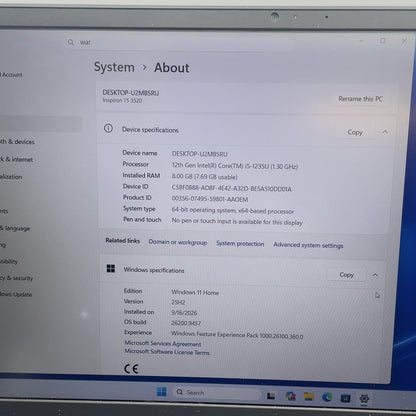
Task: Click the Settings gear taskbar icon
Action: [364, 399]
